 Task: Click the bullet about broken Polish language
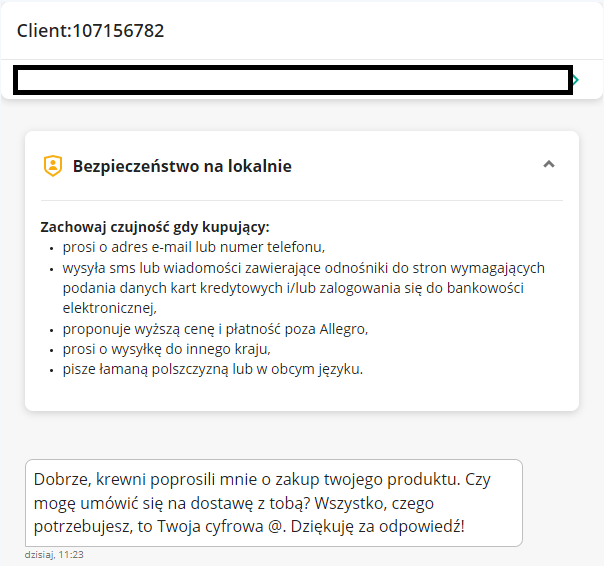pyautogui.click(x=212, y=369)
